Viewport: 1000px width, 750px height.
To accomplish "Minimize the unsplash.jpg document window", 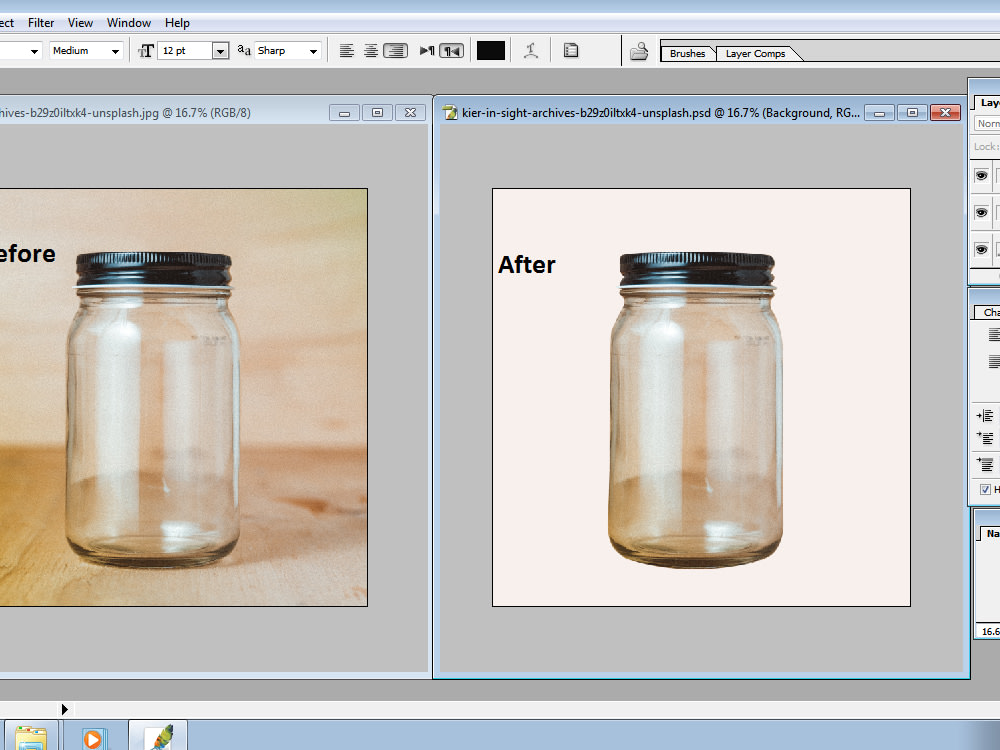I will click(344, 113).
